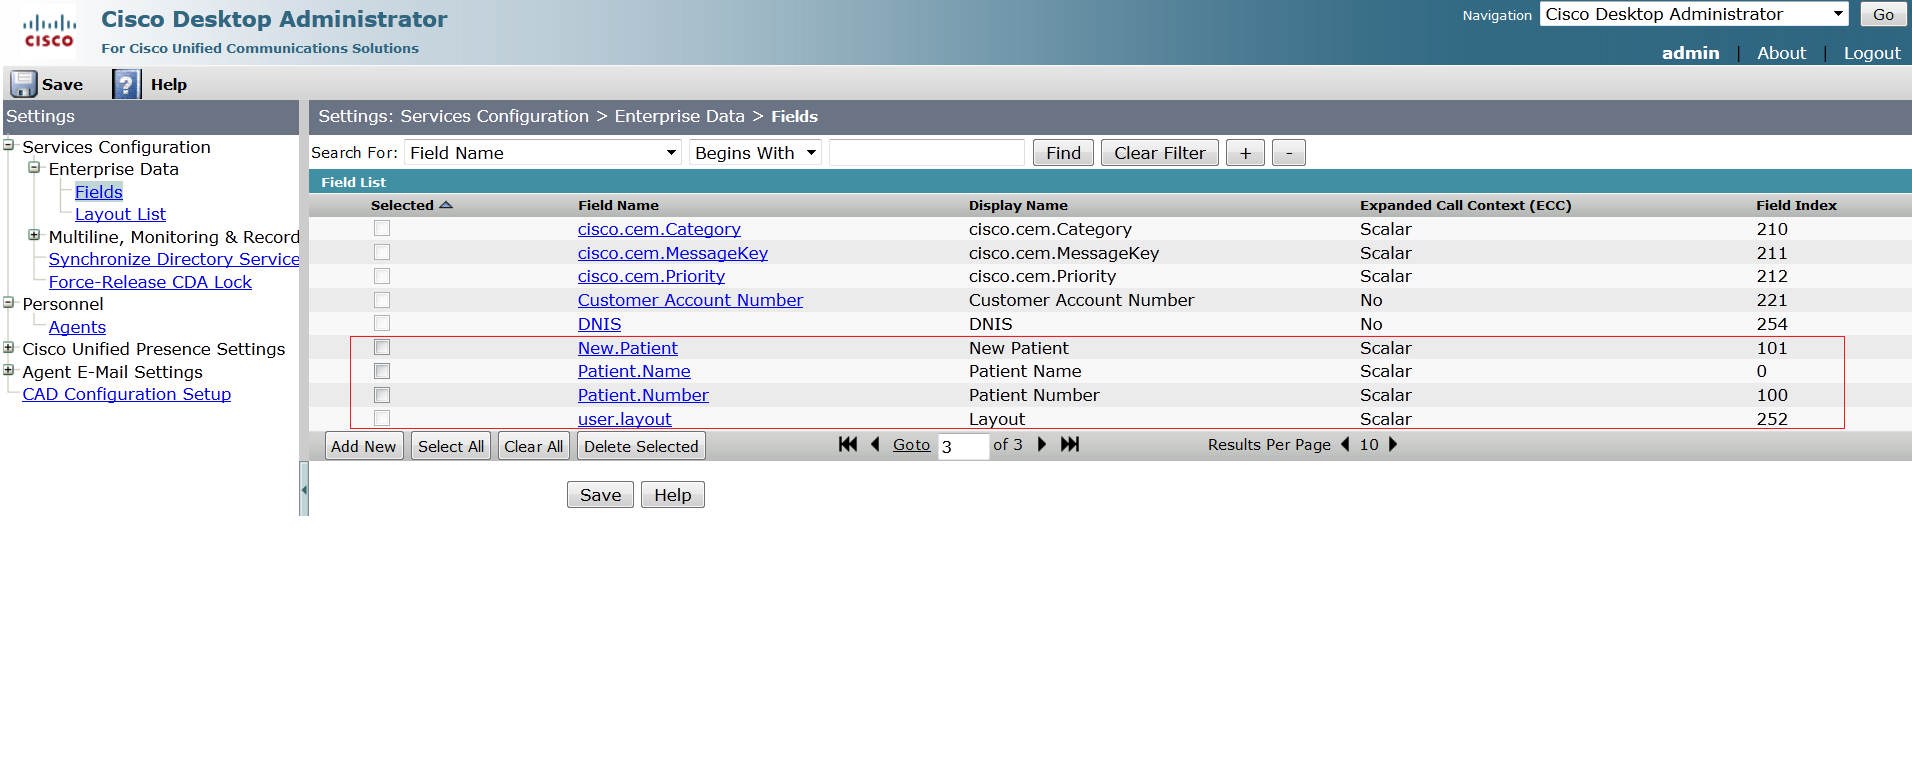Open Synchronize Directory Services
Viewport: 1912px width, 761px height.
click(174, 259)
